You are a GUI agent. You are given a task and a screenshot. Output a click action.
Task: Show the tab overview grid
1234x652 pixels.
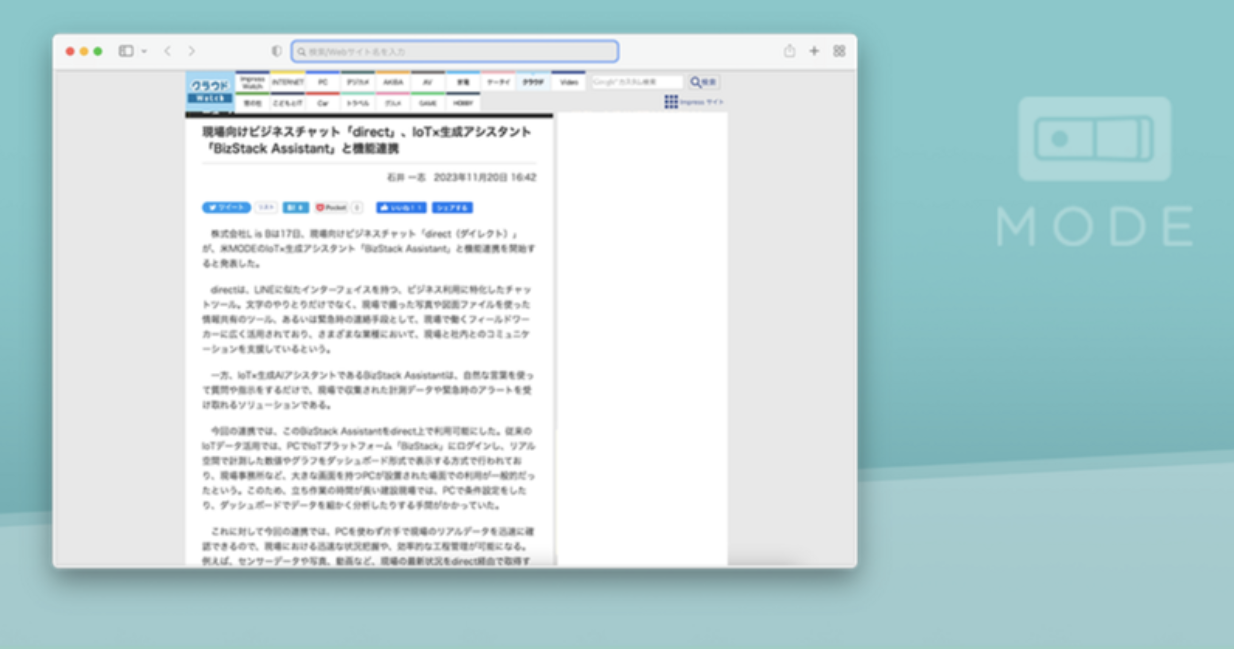tap(839, 51)
